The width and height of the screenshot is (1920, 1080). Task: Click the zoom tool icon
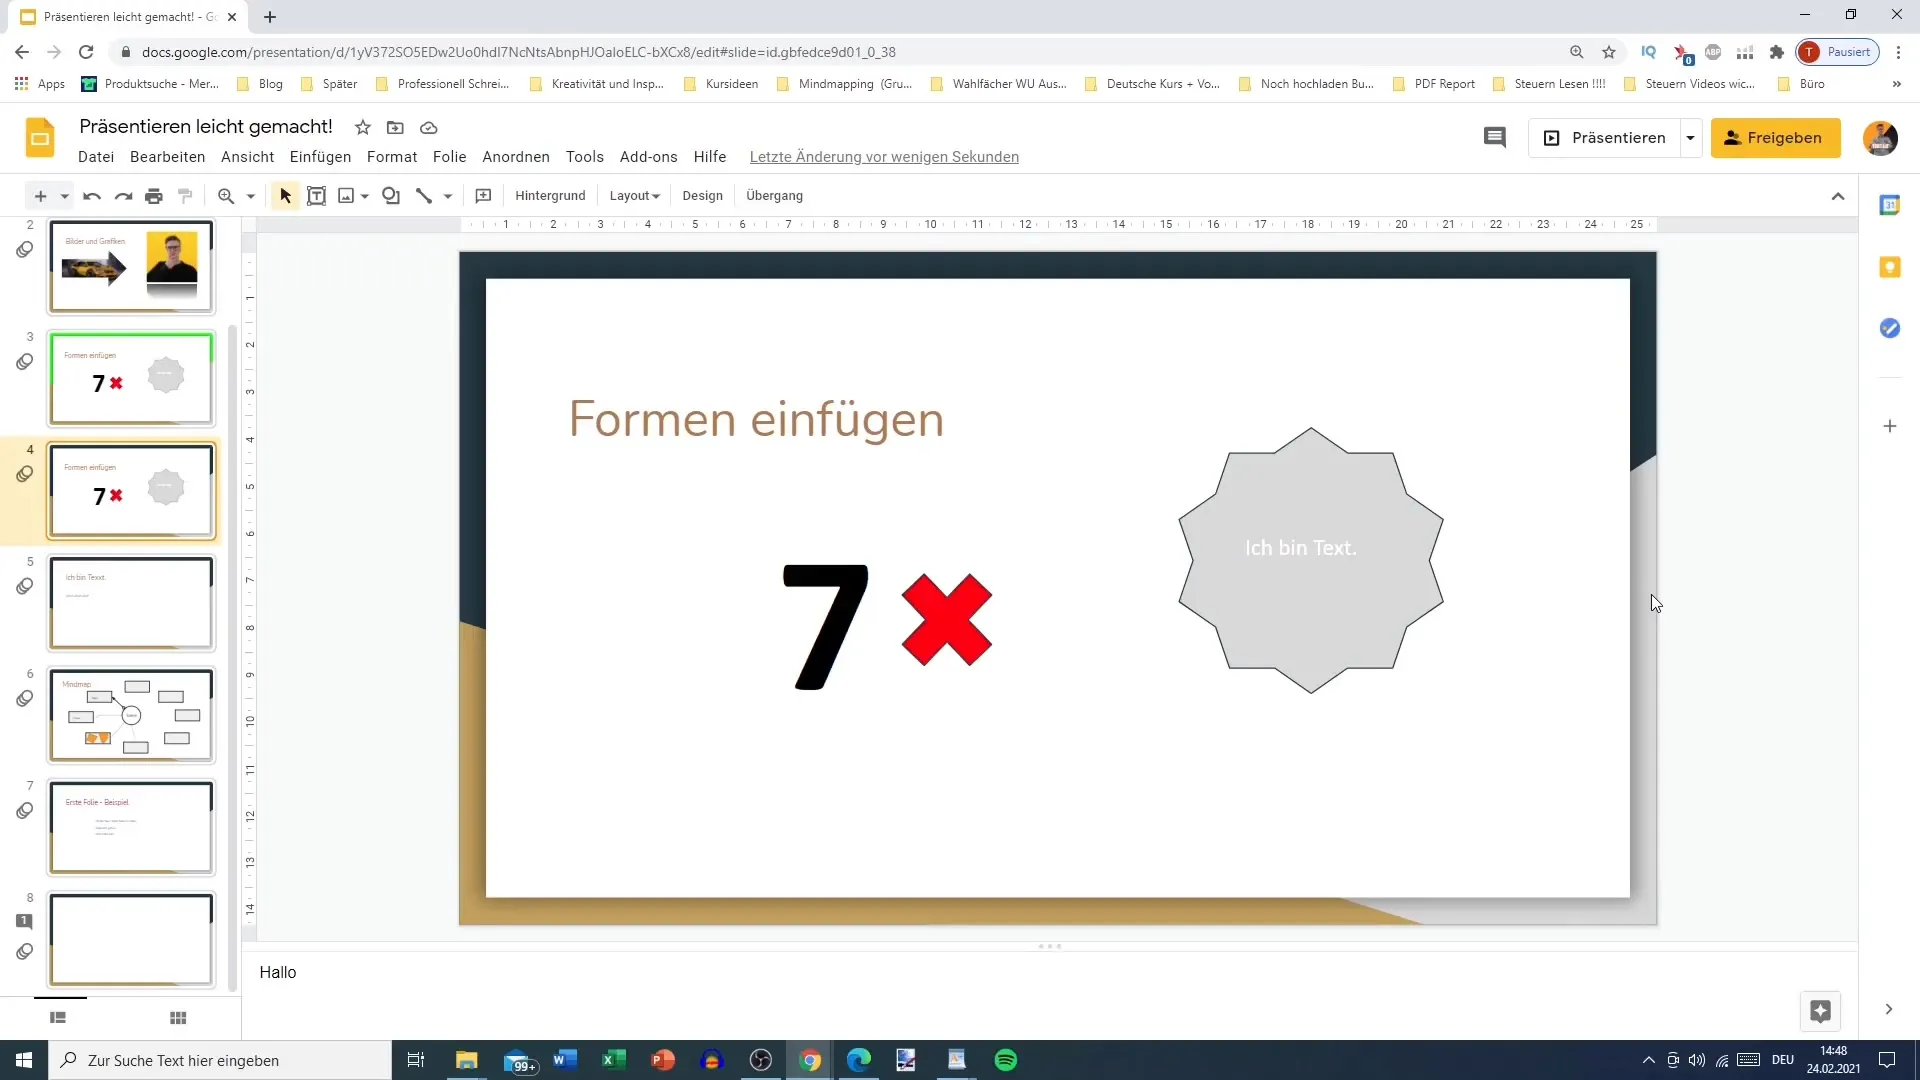click(x=227, y=195)
